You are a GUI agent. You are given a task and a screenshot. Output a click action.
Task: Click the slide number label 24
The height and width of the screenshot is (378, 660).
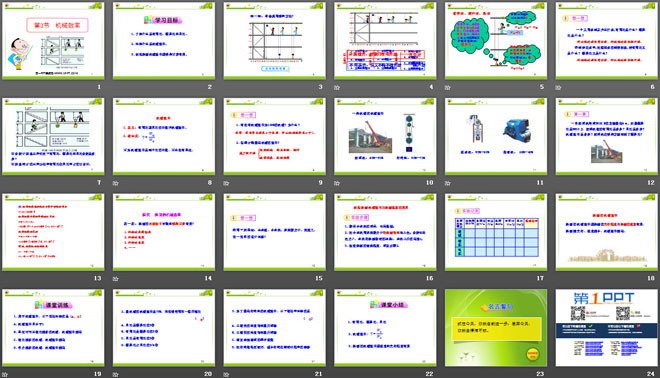(x=651, y=374)
